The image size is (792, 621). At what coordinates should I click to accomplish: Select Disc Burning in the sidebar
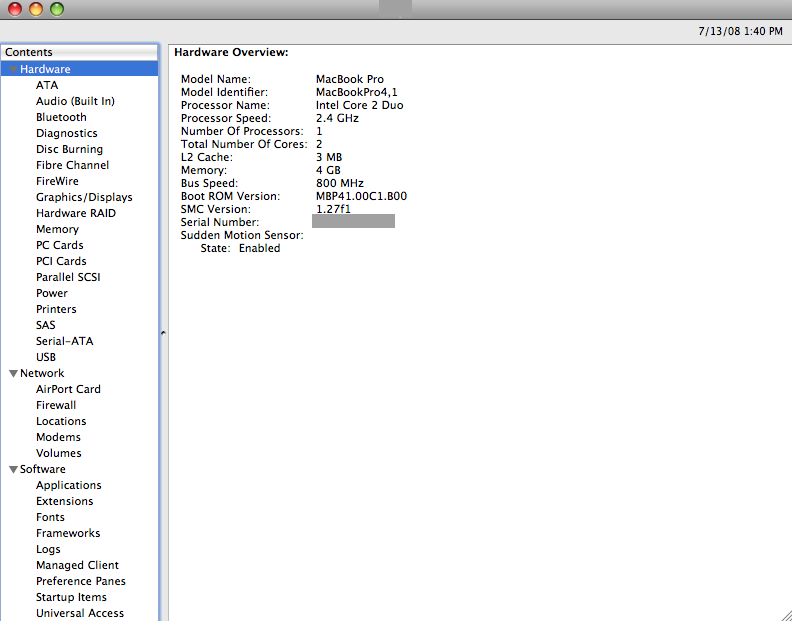(69, 149)
